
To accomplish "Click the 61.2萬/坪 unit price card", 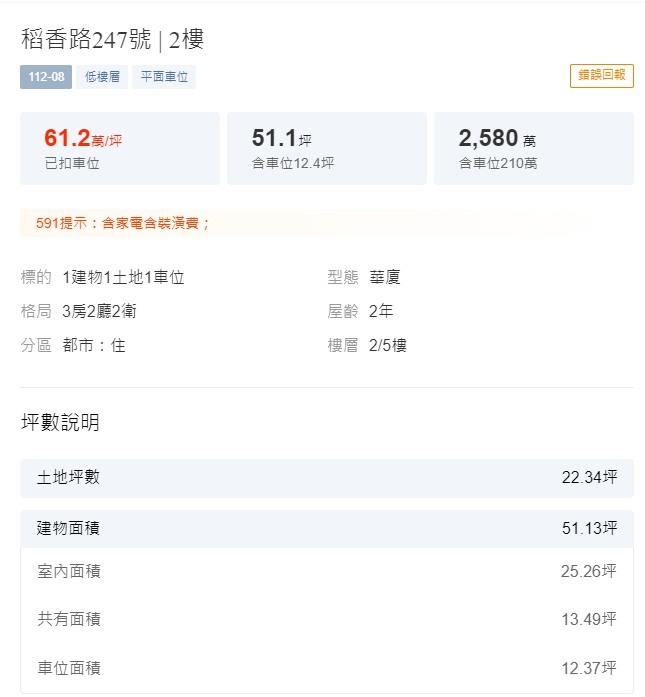I will point(120,148).
